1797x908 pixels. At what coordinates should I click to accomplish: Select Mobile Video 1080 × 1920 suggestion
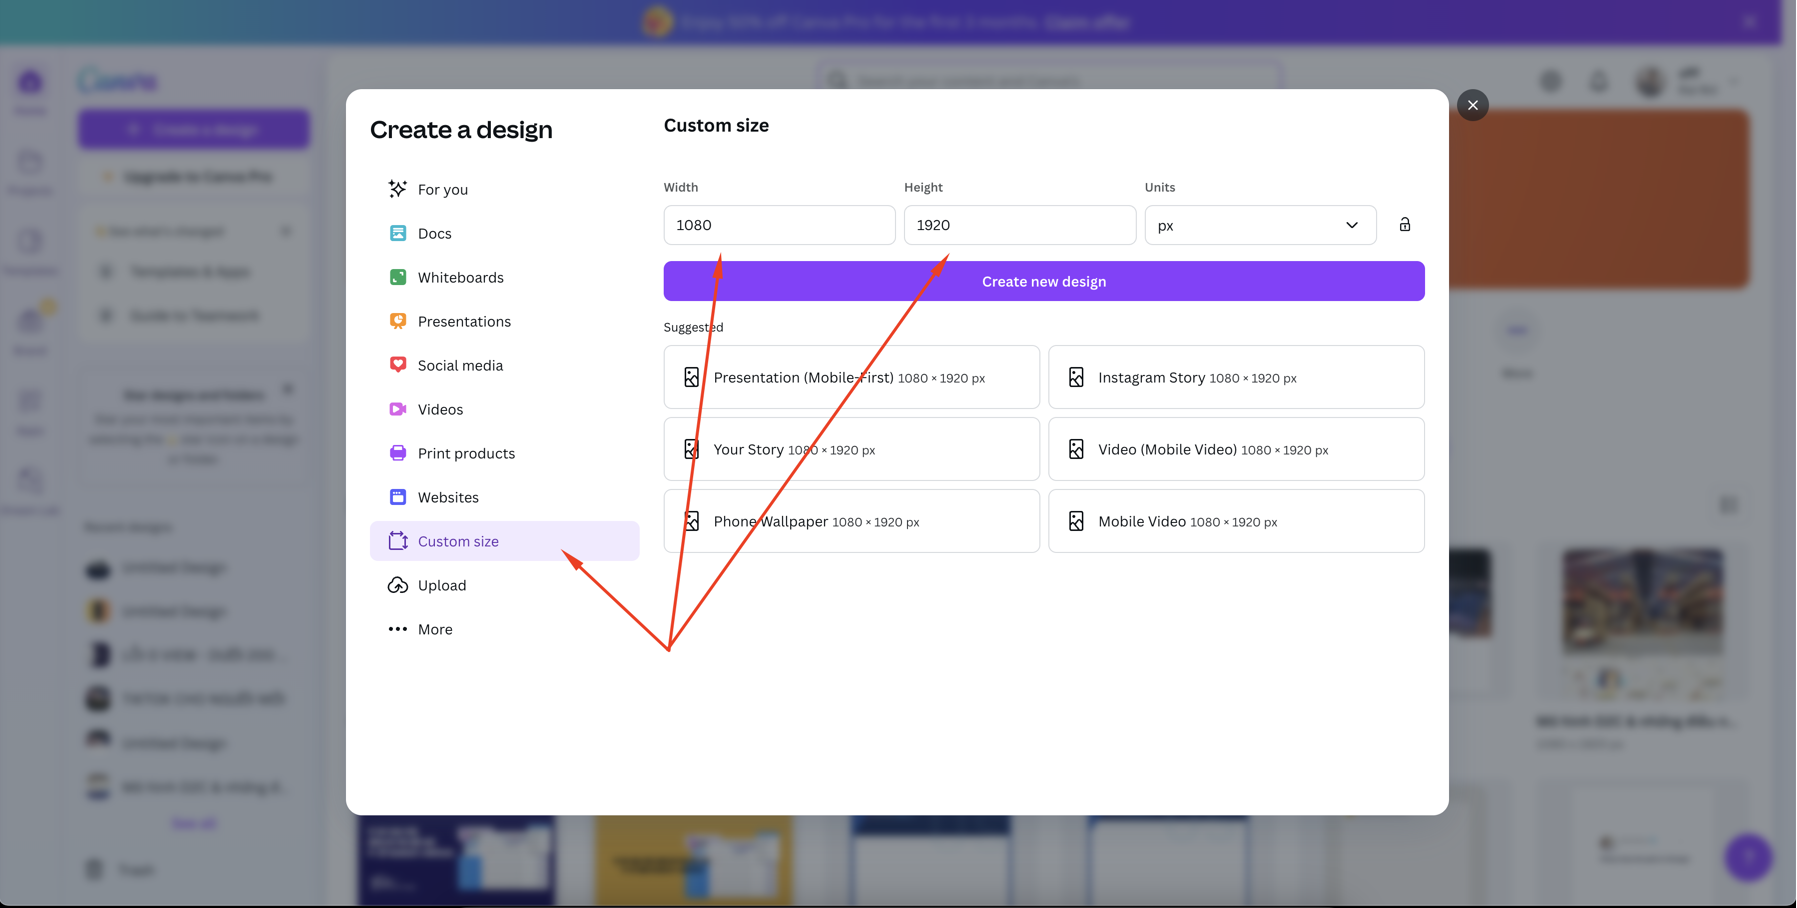(1236, 521)
